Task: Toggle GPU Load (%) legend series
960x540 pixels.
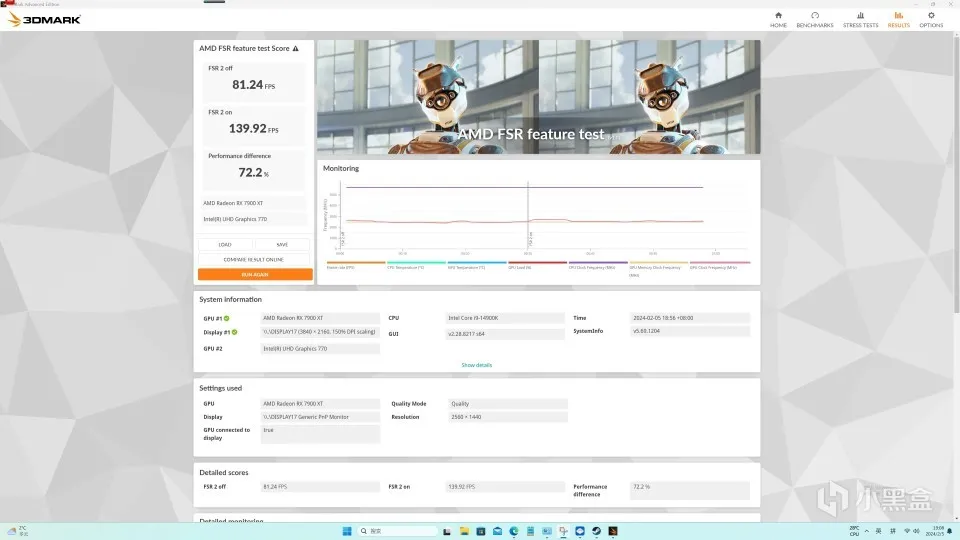Action: click(537, 266)
